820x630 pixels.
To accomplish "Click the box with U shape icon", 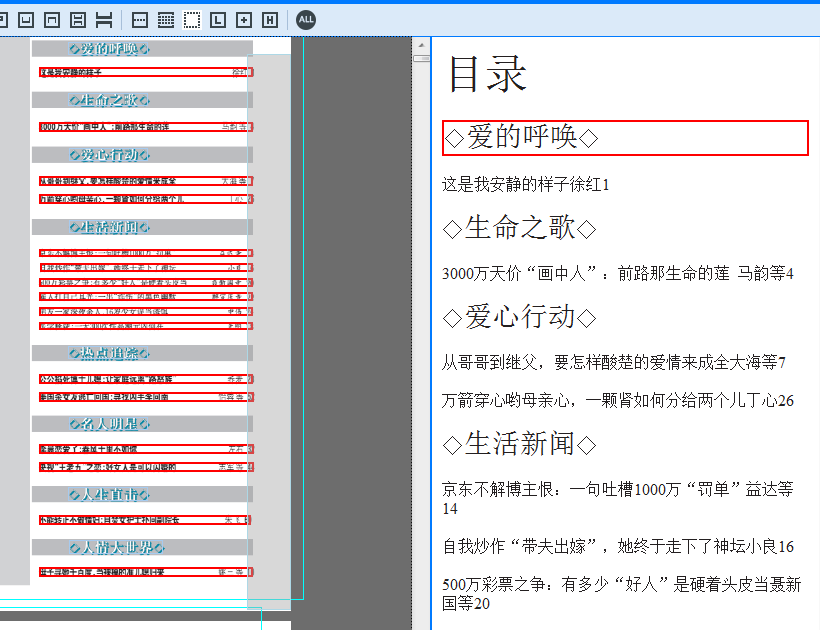I will (x=27, y=20).
